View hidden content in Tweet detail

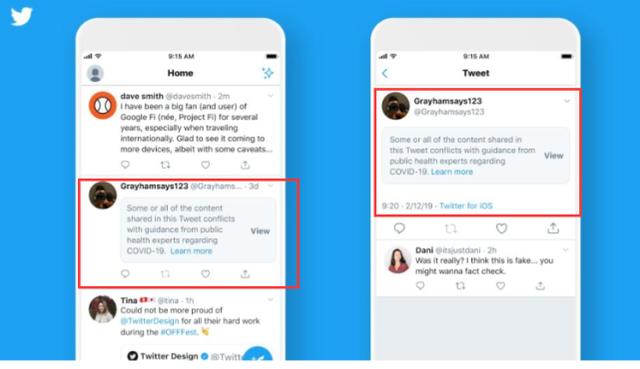click(553, 156)
